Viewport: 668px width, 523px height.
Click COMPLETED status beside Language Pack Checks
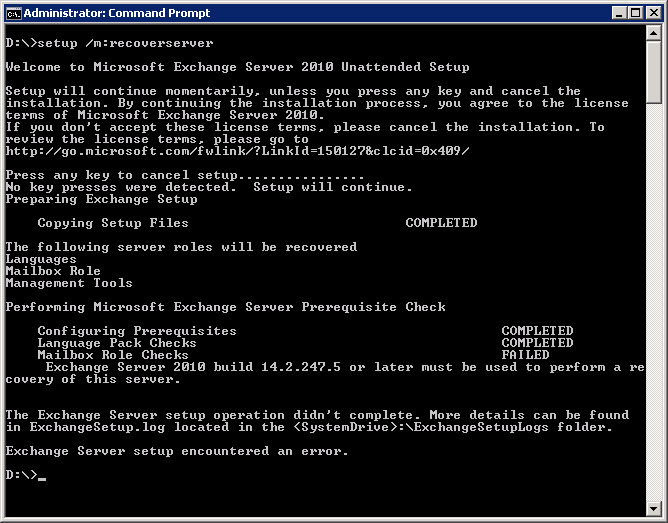537,343
